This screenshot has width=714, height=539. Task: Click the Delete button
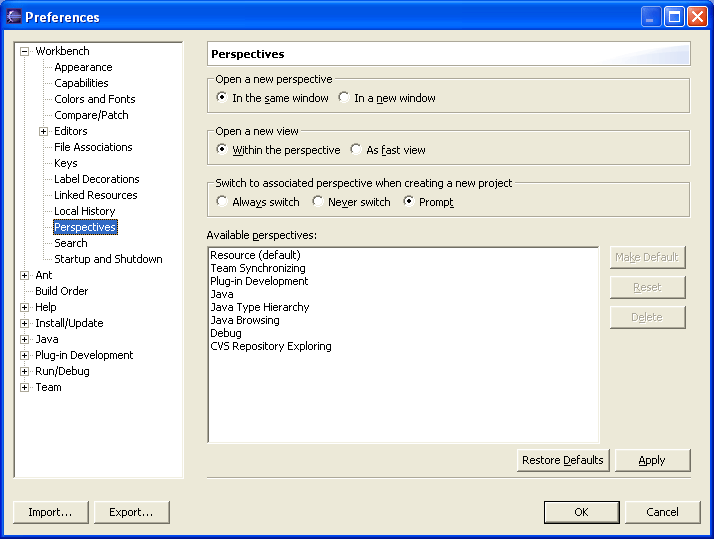point(647,317)
